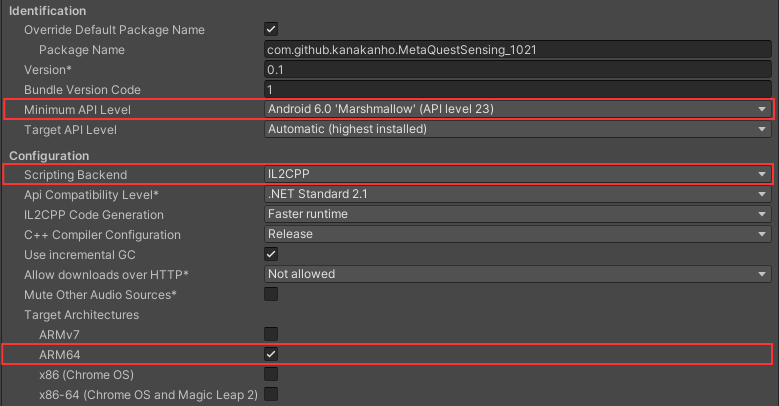Open Allow downloads over HTTP dropdown
This screenshot has height=406, width=779.
[516, 274]
